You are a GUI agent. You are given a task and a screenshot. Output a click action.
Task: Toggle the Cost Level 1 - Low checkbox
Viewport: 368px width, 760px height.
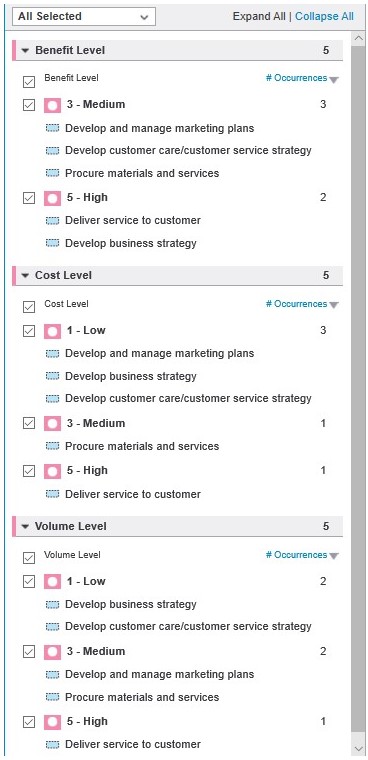point(29,331)
